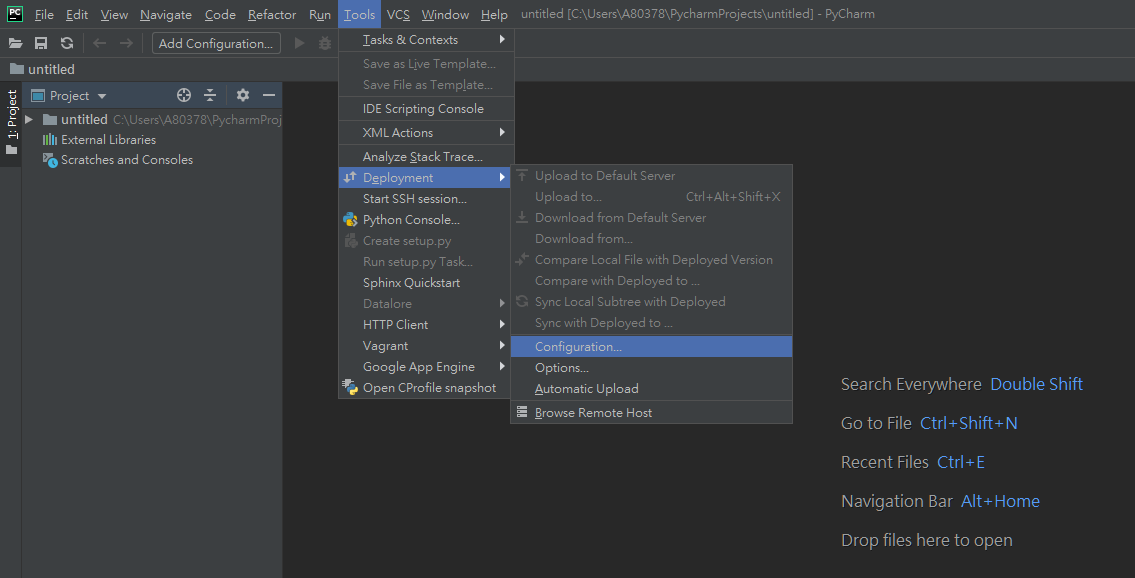Open the Code menu
Image resolution: width=1135 pixels, height=578 pixels.
(220, 14)
